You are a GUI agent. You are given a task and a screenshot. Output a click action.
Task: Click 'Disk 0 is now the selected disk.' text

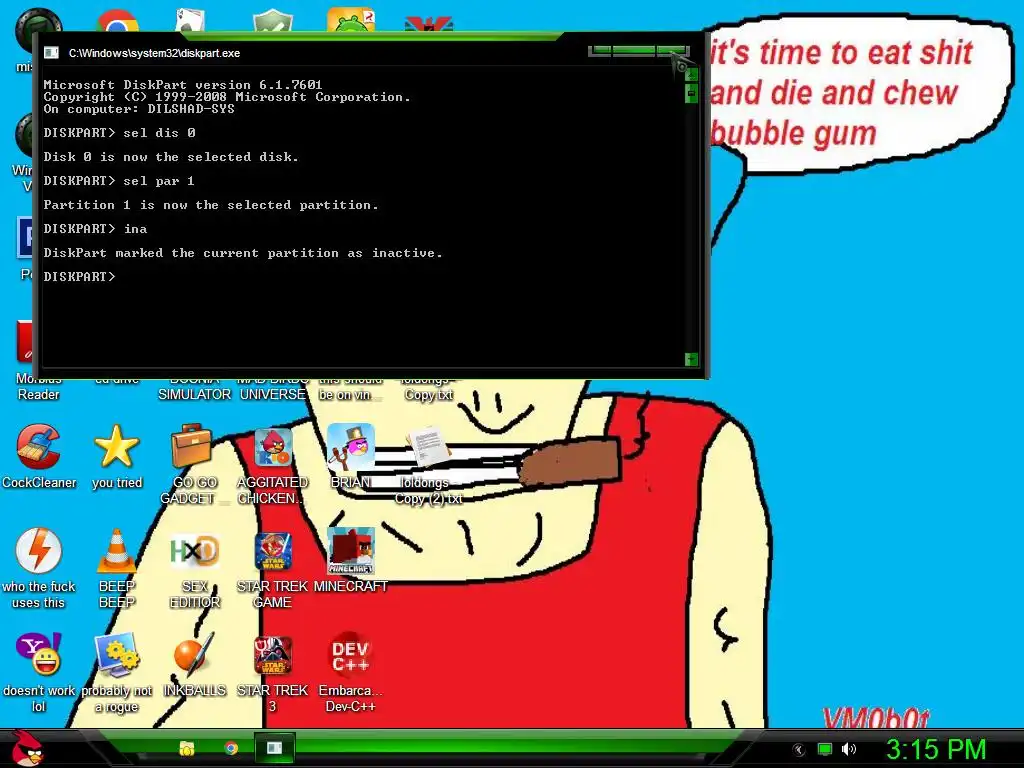[171, 157]
